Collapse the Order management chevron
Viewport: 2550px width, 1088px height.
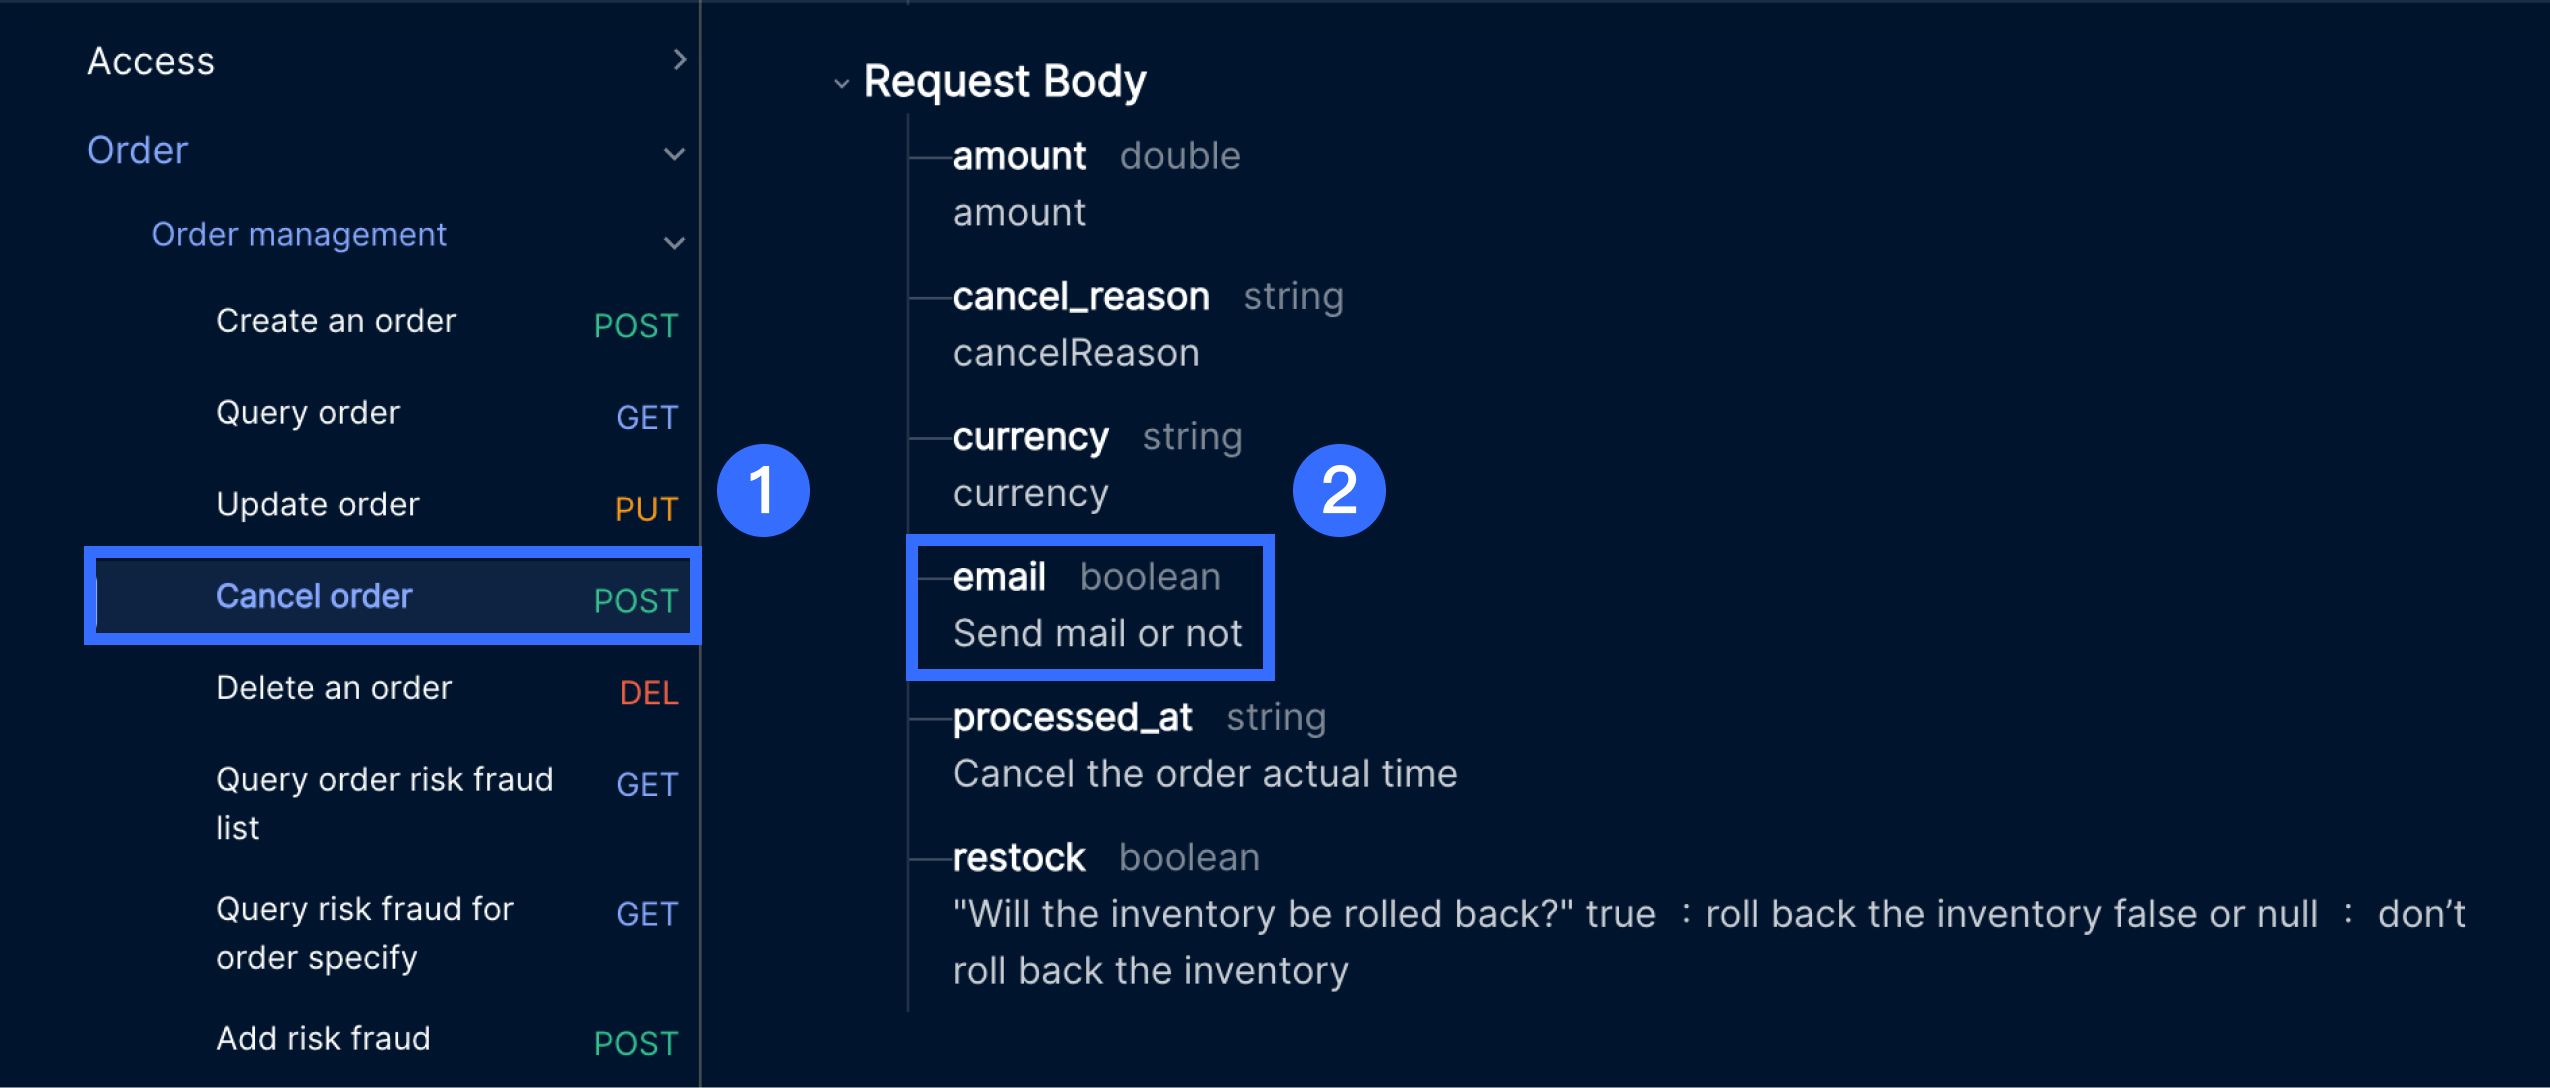pos(674,243)
